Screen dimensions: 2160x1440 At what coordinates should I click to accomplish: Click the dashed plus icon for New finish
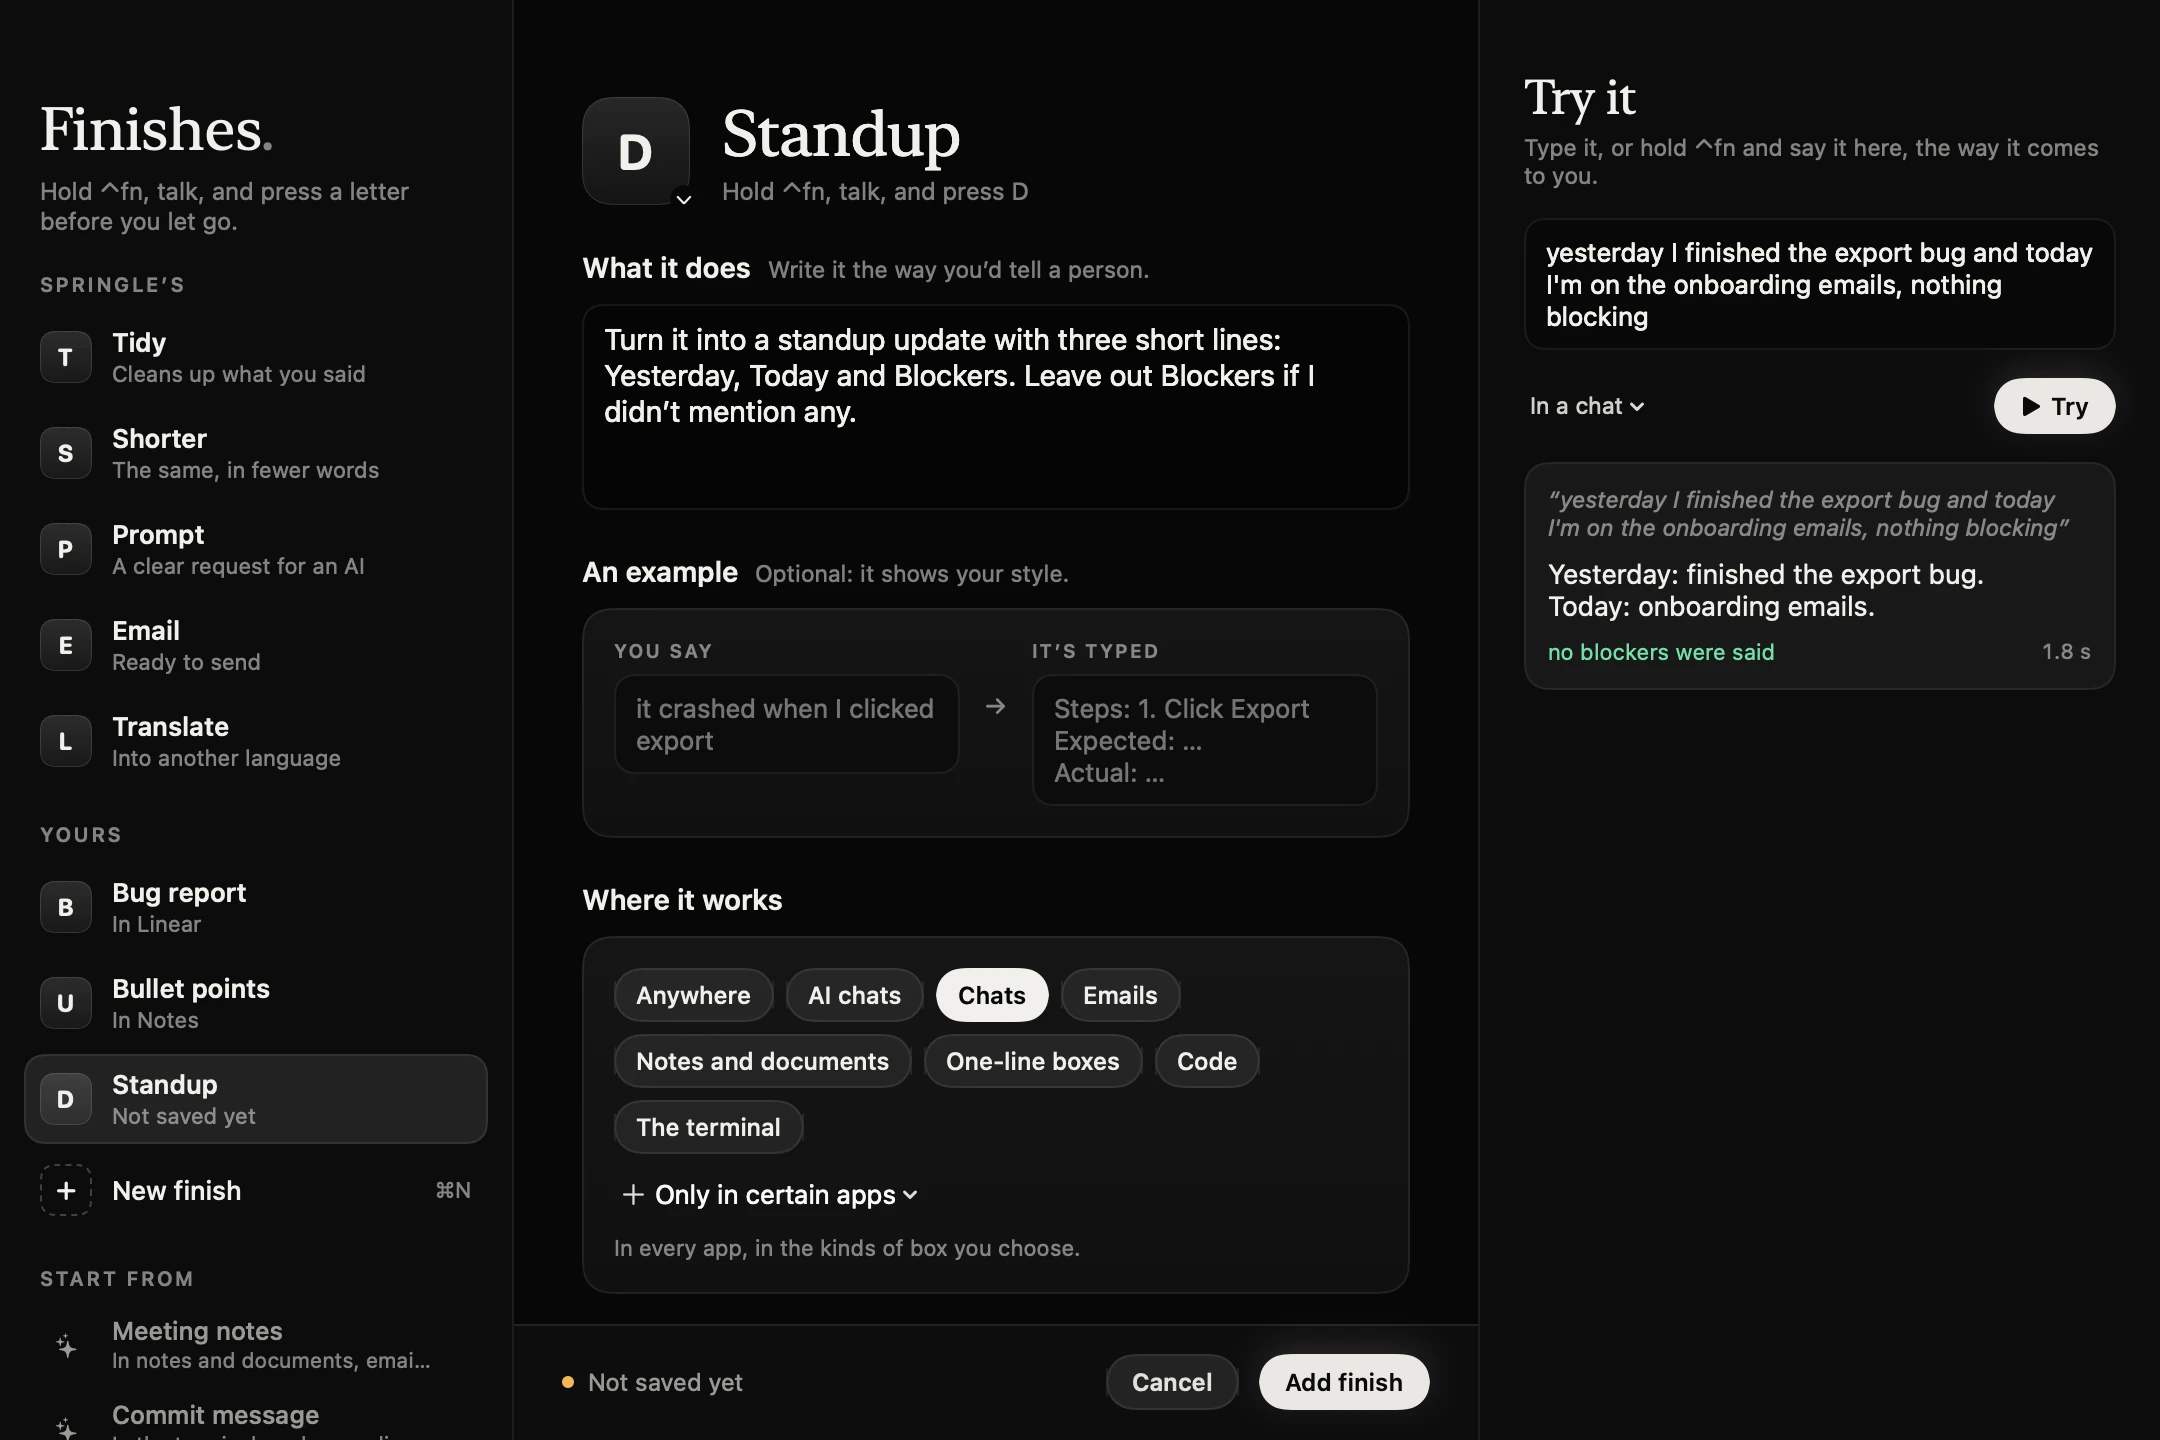tap(66, 1190)
